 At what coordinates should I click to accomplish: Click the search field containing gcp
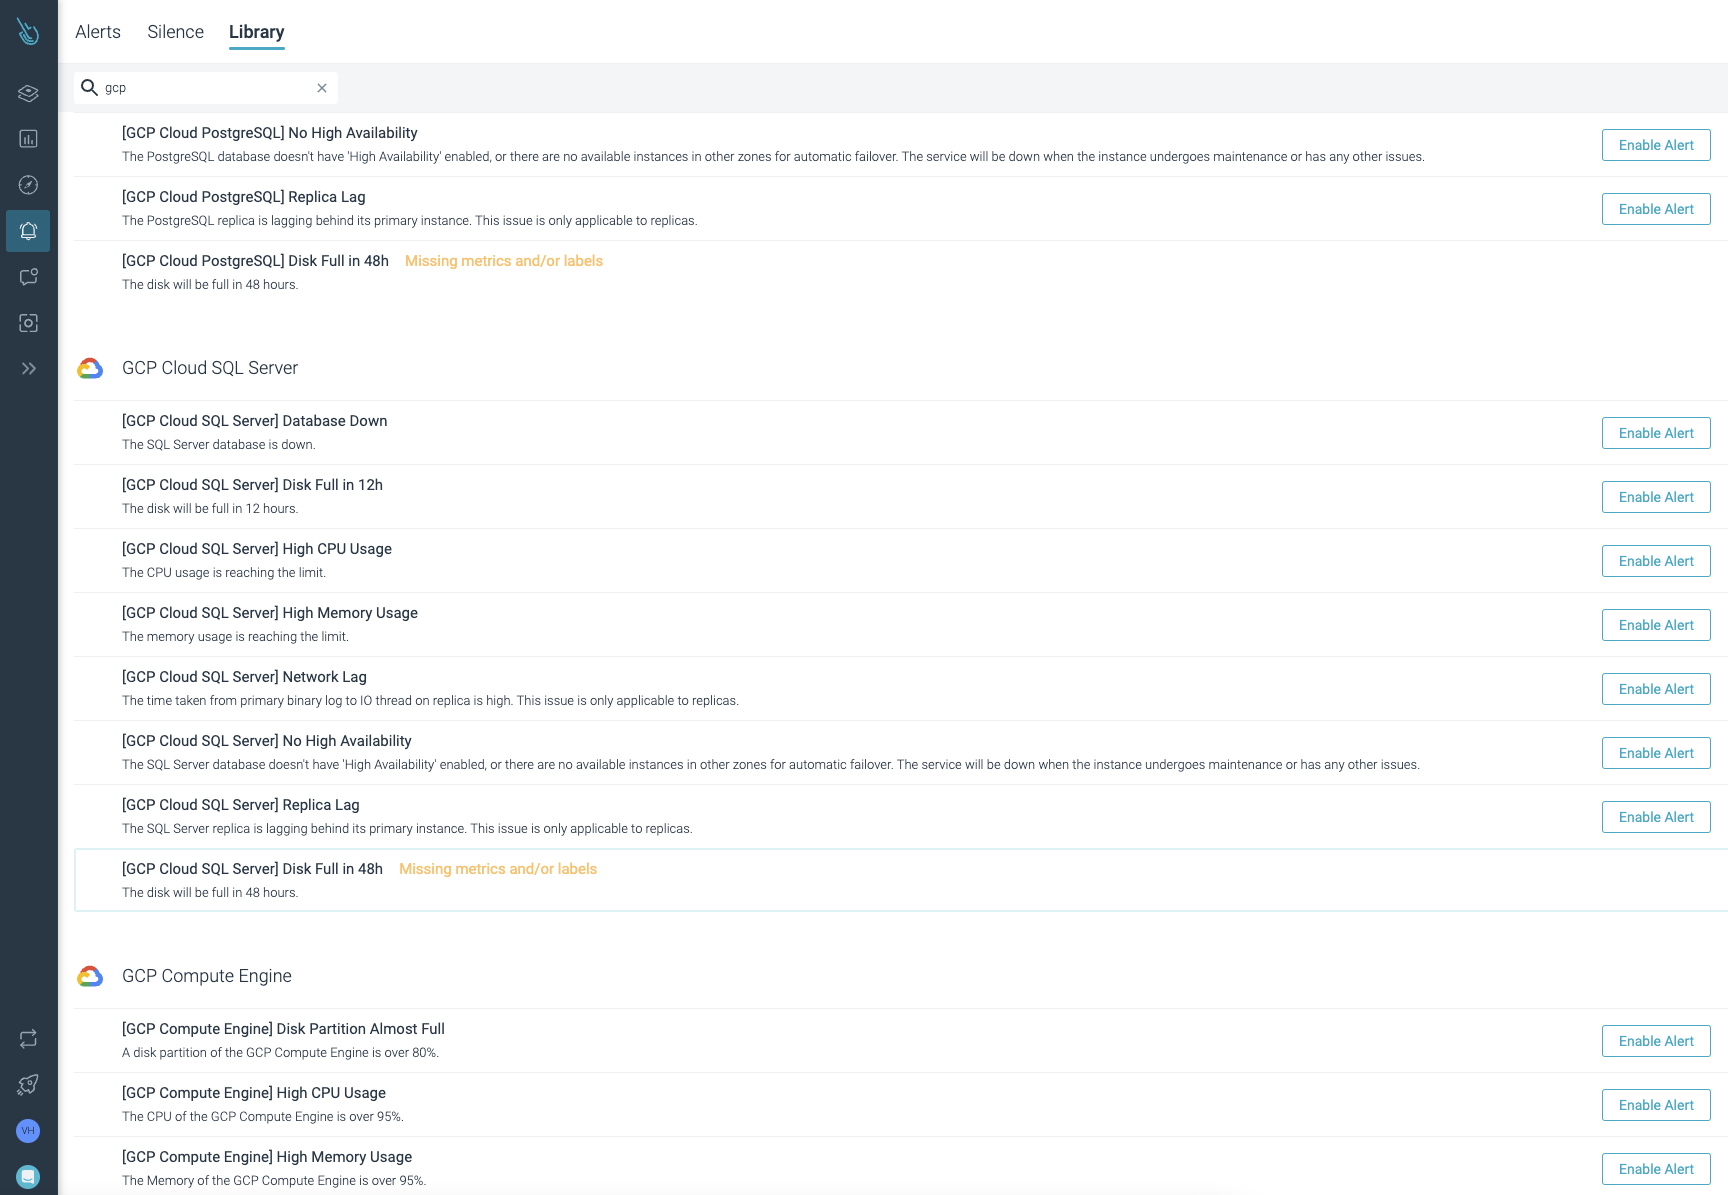coord(206,88)
